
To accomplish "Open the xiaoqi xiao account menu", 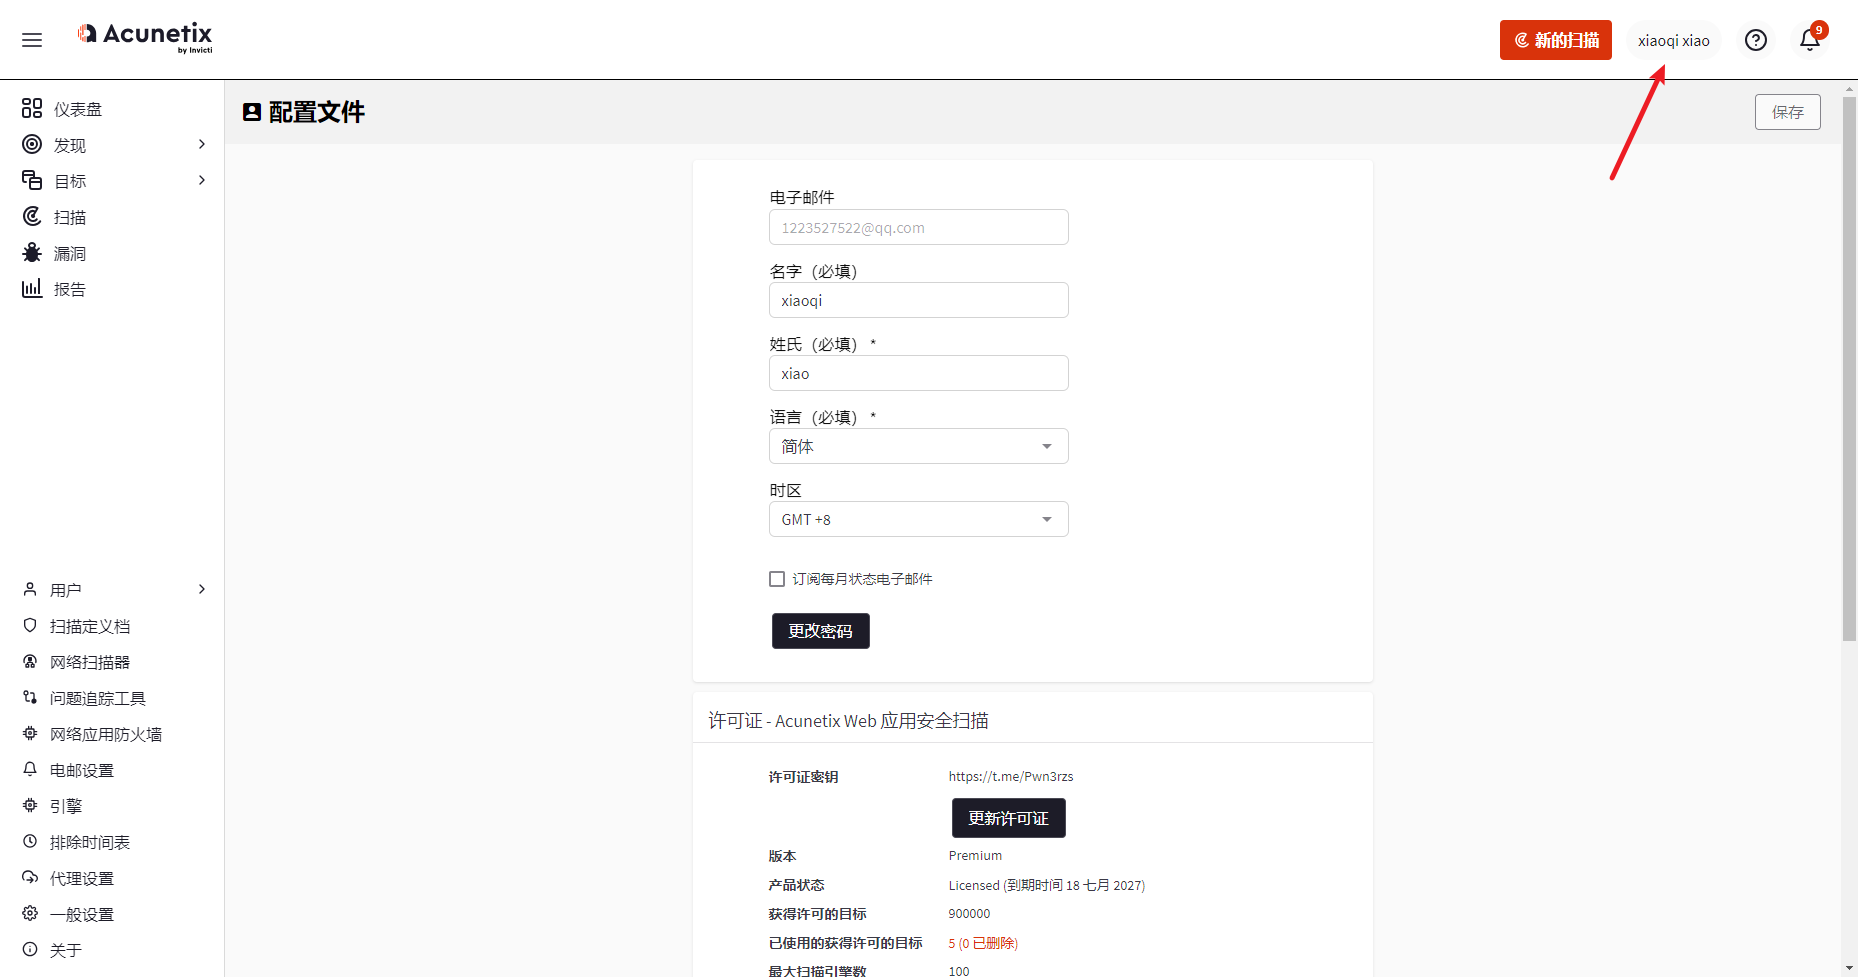I will [x=1674, y=40].
